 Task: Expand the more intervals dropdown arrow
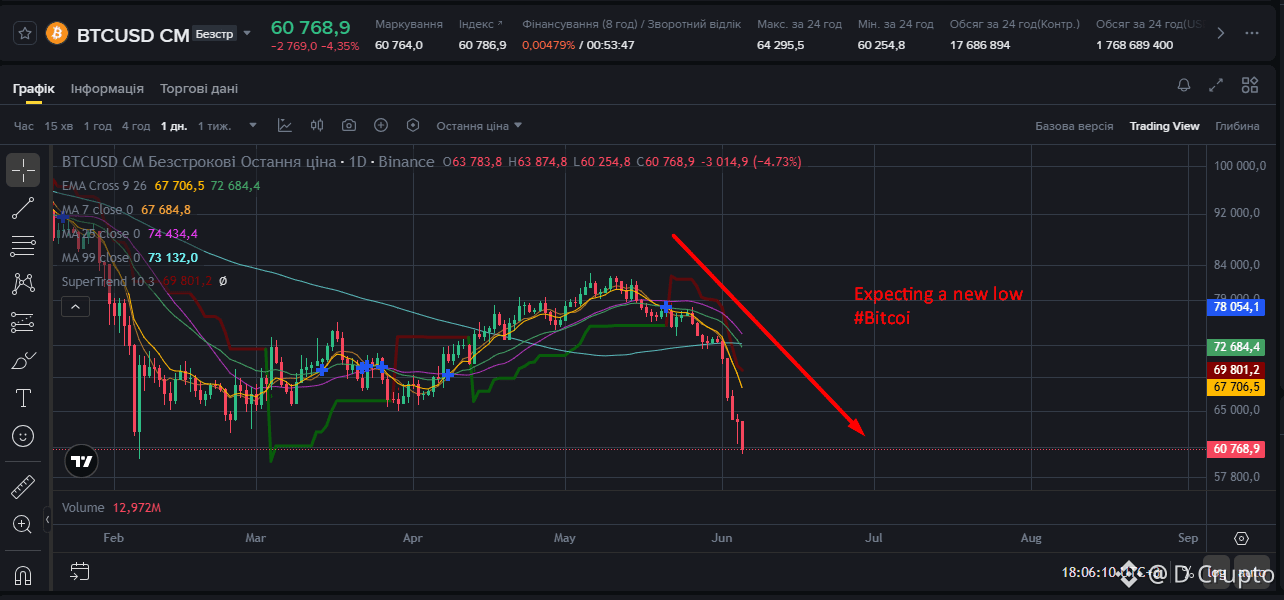point(253,126)
